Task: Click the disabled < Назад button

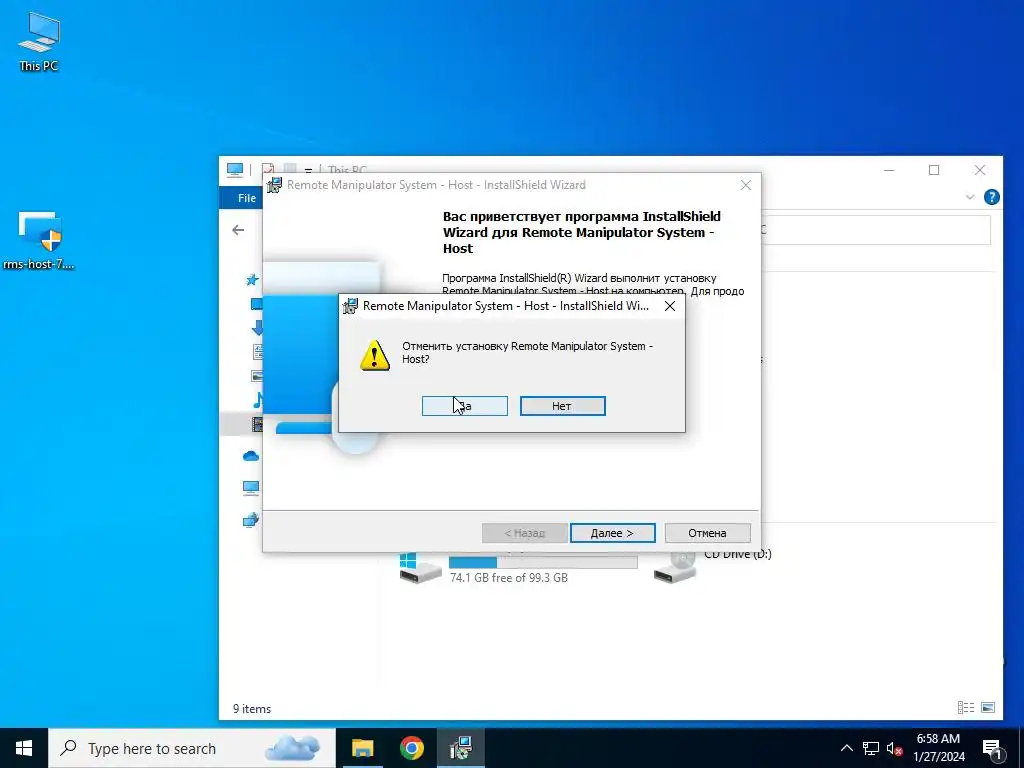Action: pyautogui.click(x=524, y=533)
